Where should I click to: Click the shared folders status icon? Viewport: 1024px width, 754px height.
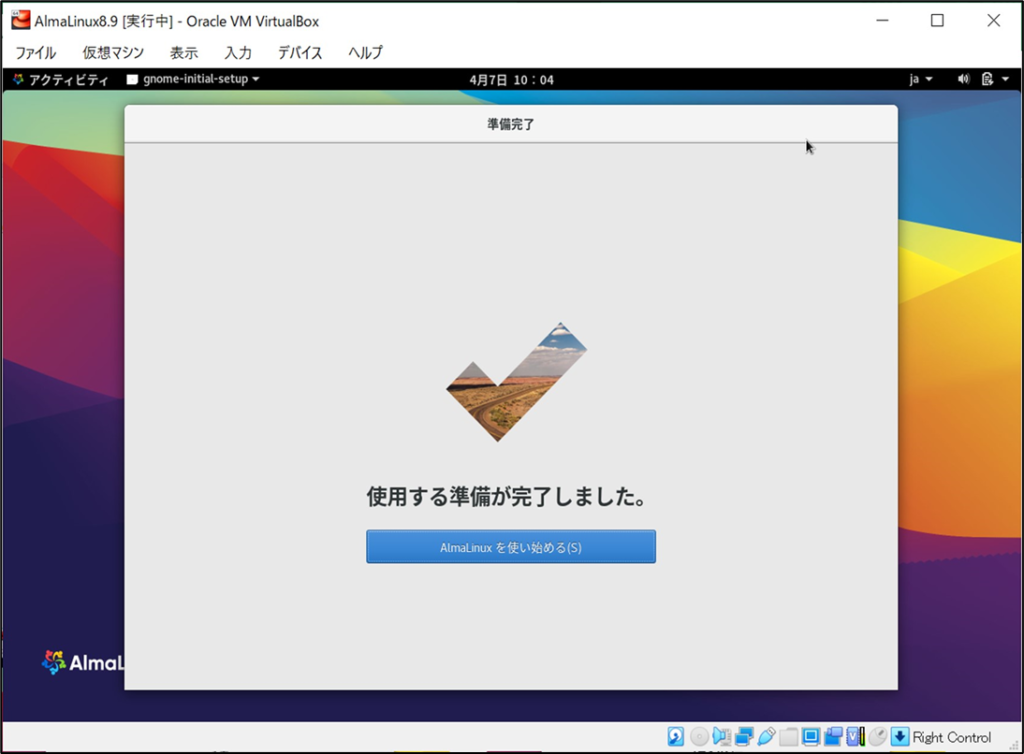pyautogui.click(x=789, y=737)
